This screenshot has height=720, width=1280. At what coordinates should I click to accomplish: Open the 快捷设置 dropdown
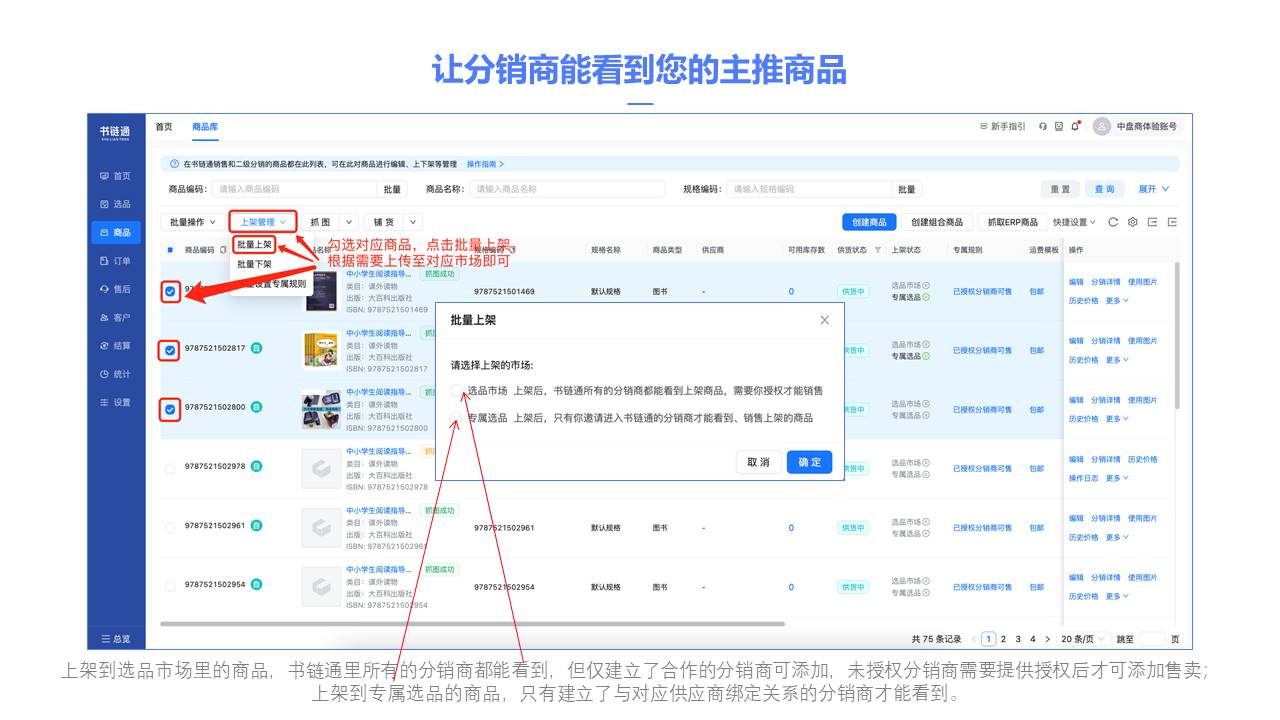pyautogui.click(x=1075, y=222)
